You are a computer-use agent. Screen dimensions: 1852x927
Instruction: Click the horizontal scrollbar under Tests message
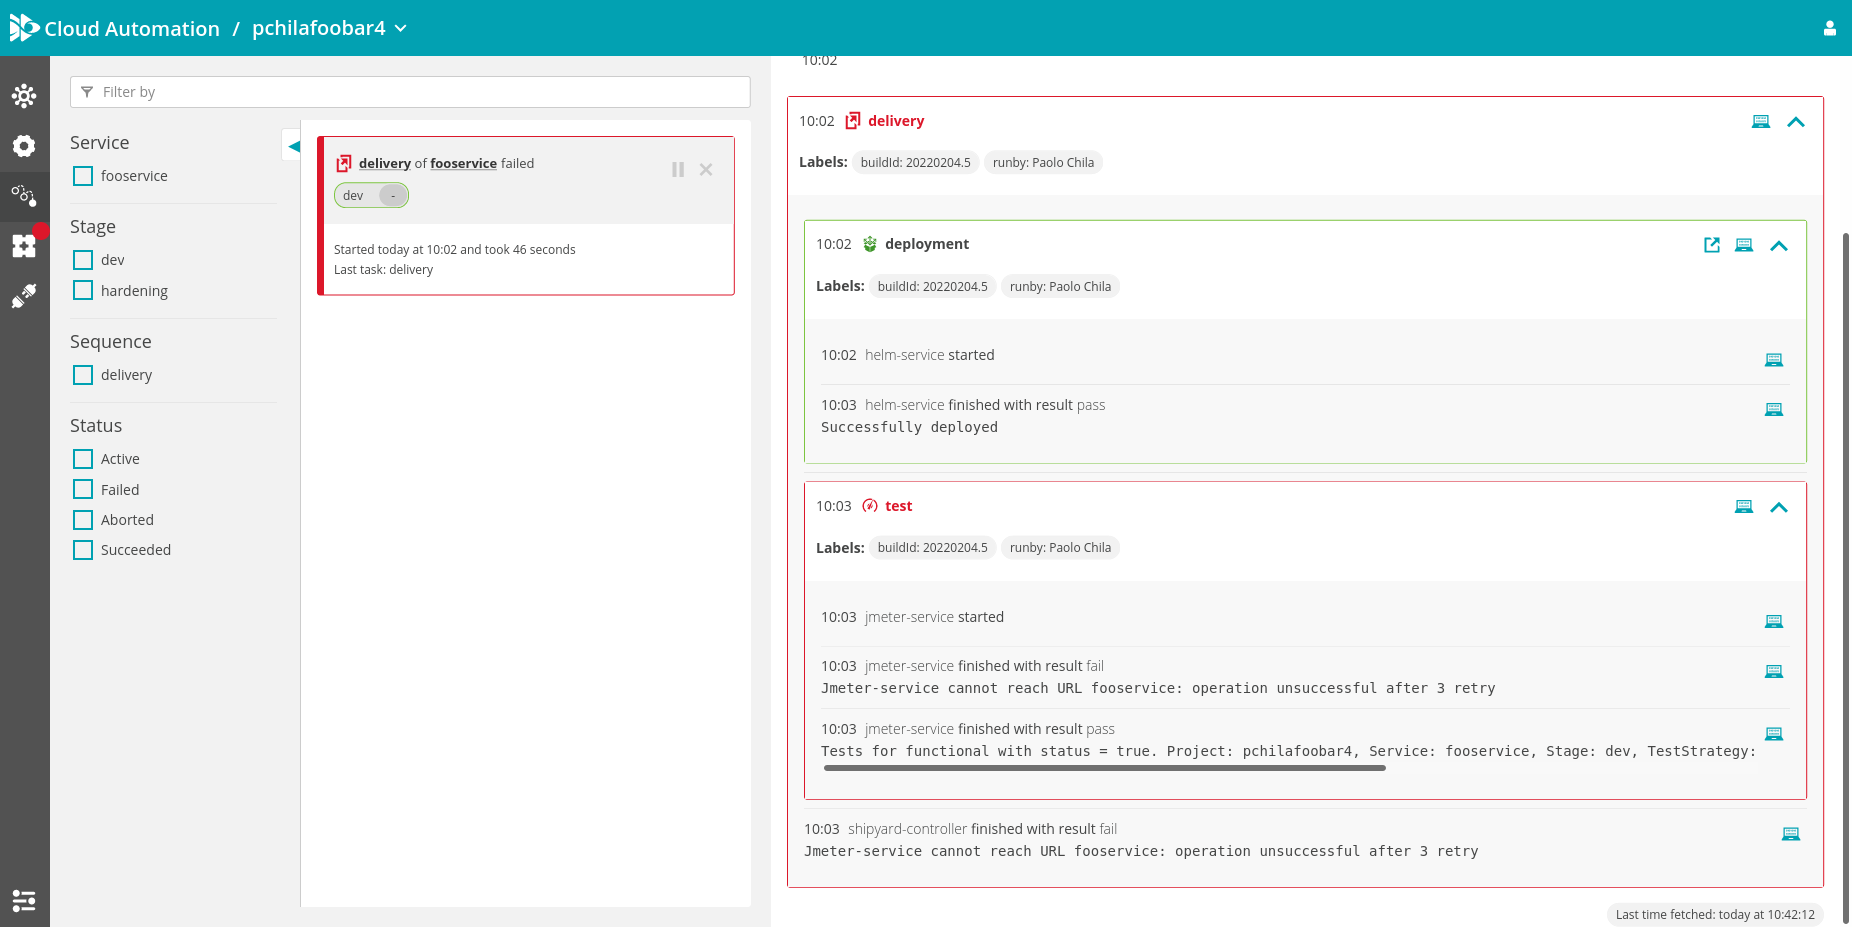coord(1105,768)
